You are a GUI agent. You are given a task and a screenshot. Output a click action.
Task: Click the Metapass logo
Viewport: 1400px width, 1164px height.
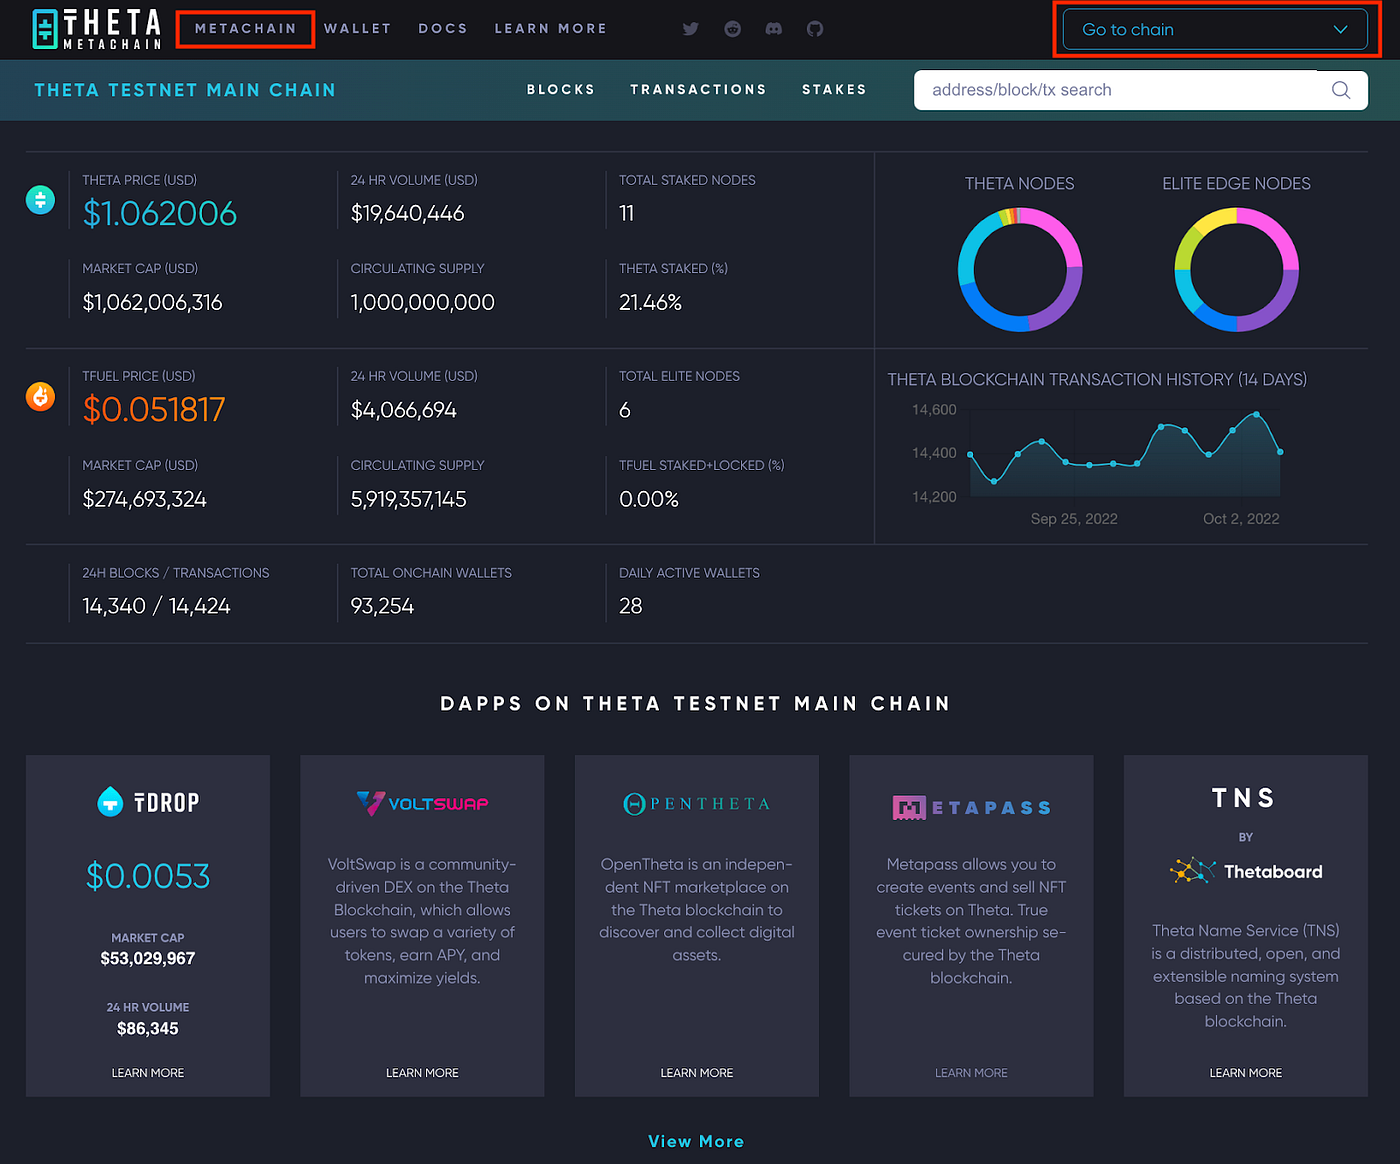point(971,807)
